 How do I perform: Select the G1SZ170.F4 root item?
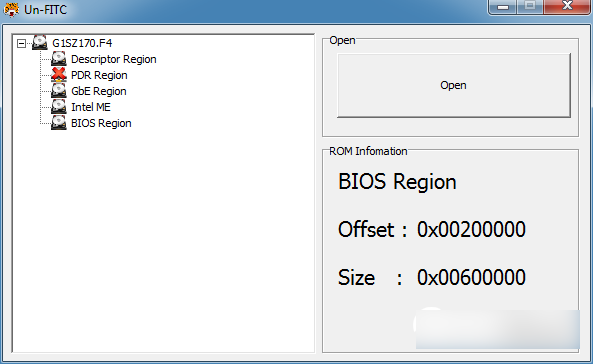point(82,43)
